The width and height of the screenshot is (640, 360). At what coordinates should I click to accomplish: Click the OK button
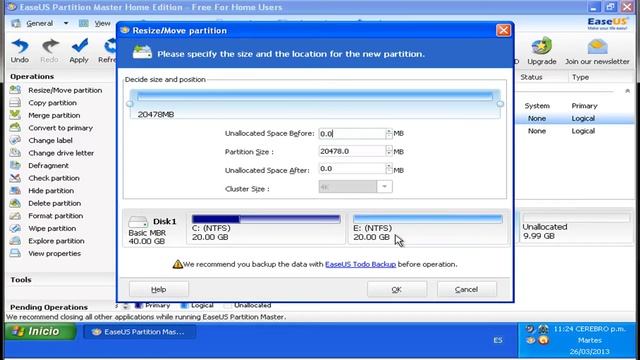(397, 289)
